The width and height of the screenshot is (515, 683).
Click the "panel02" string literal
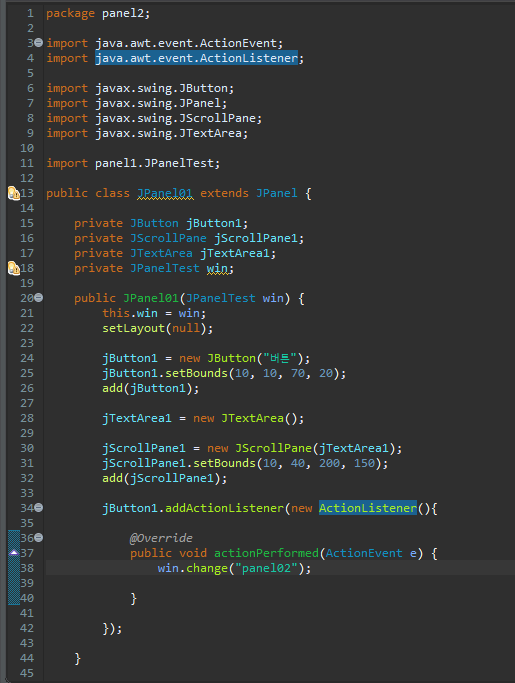pyautogui.click(x=266, y=568)
